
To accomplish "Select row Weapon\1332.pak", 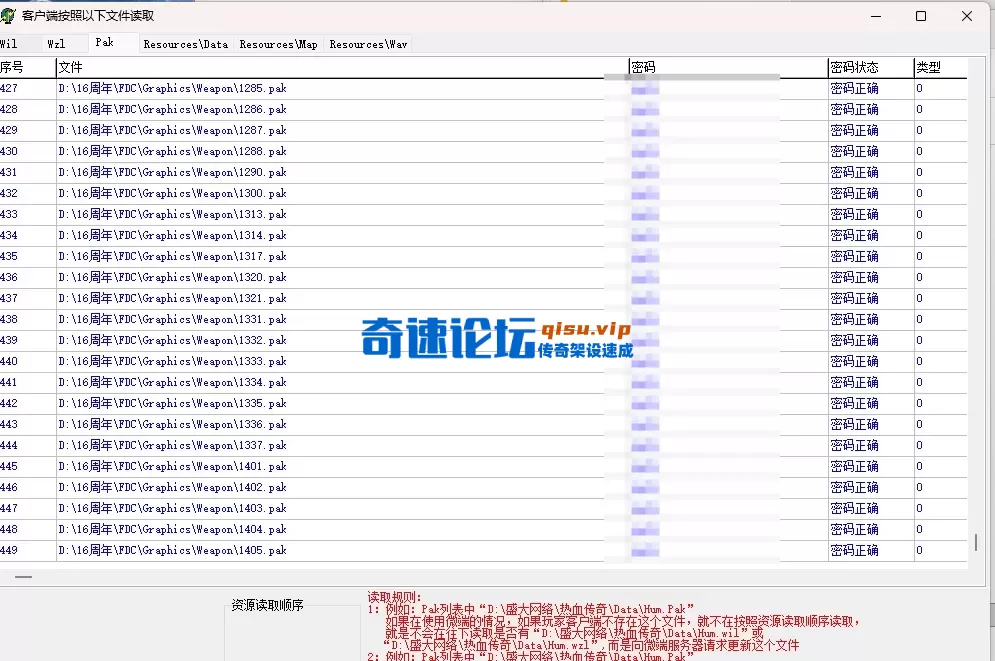I will click(484, 340).
